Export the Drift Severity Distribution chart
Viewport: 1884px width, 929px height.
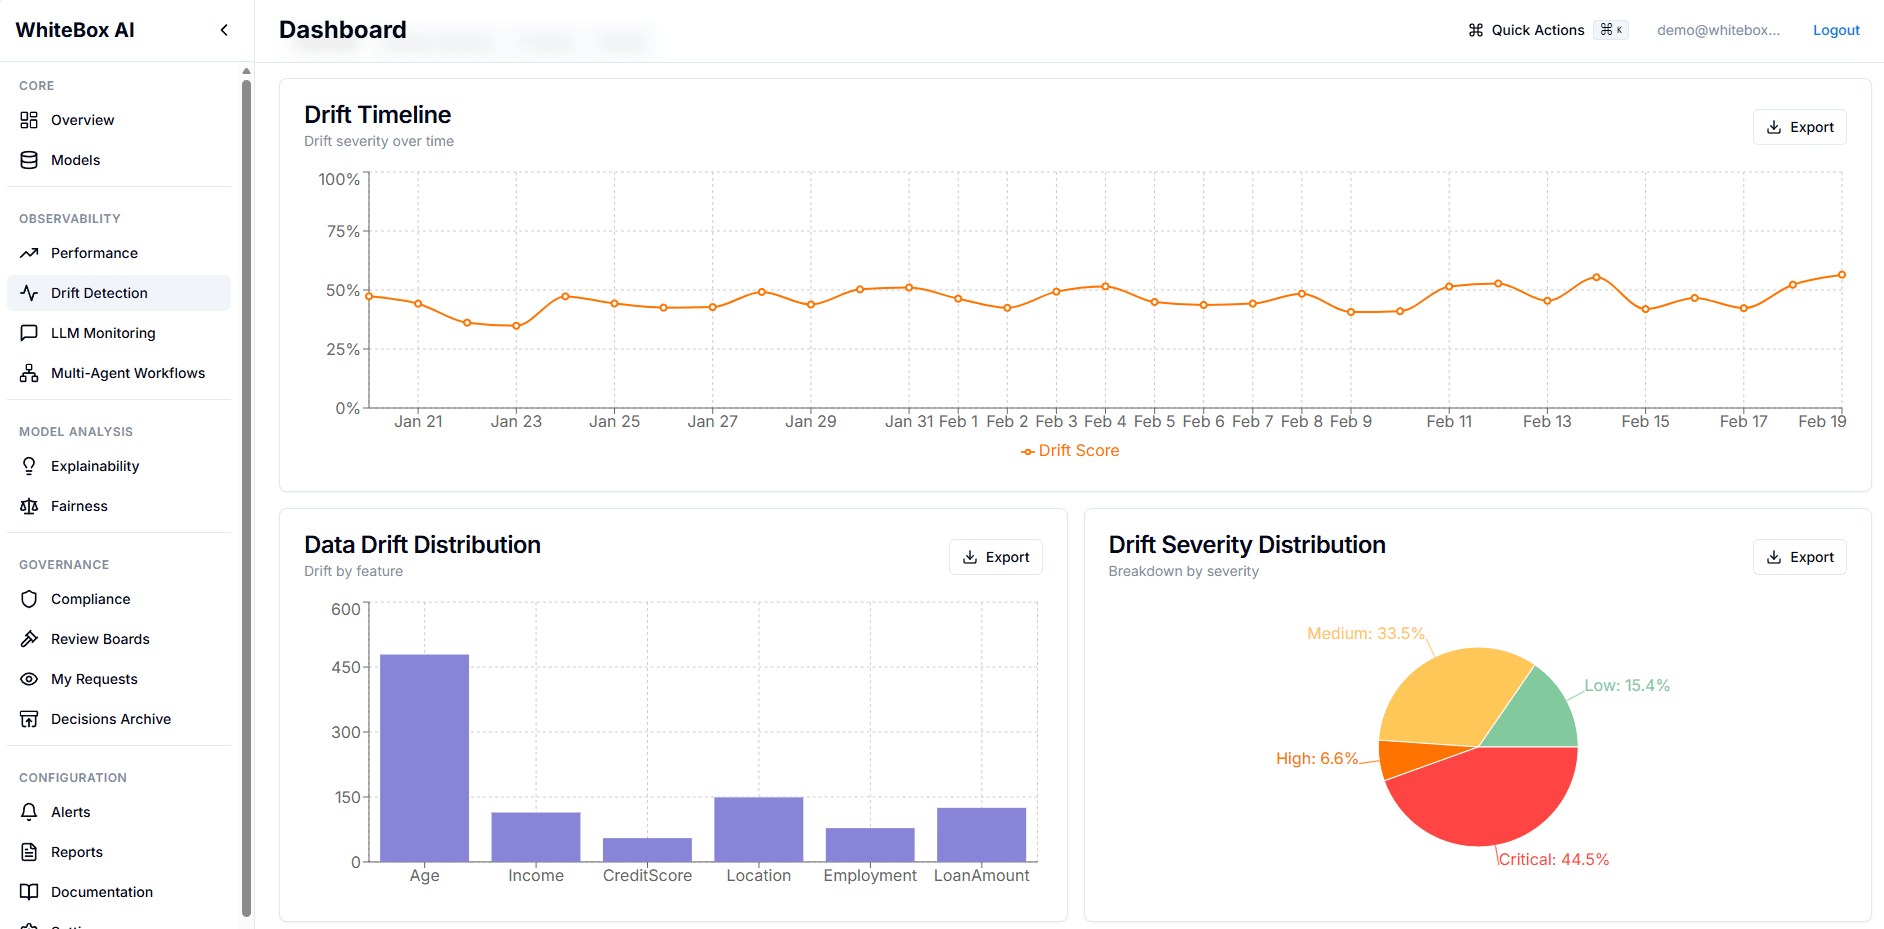(1799, 557)
